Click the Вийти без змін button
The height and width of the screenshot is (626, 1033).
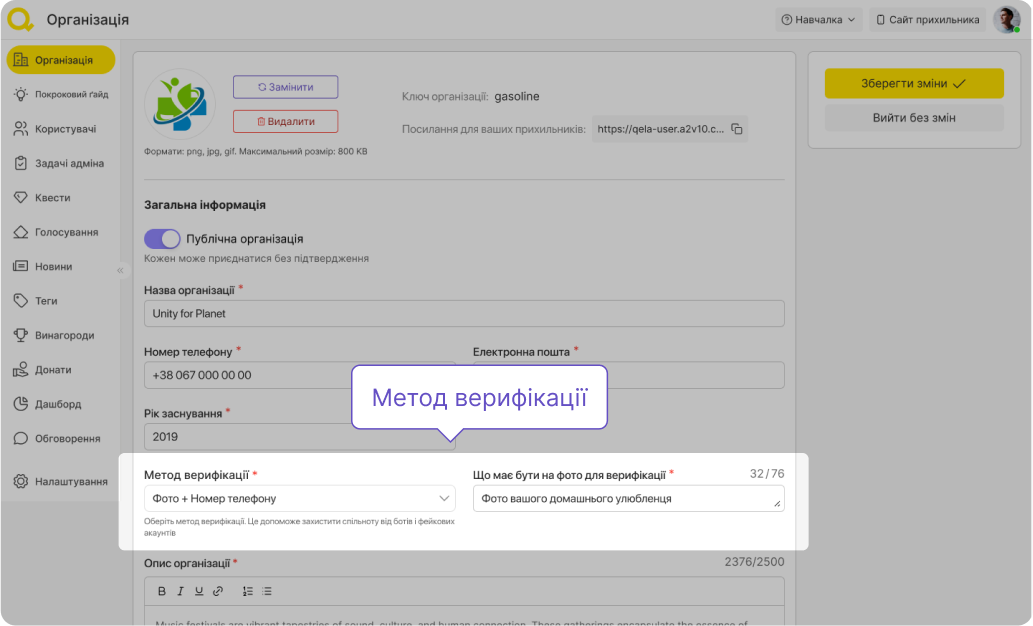(x=913, y=118)
